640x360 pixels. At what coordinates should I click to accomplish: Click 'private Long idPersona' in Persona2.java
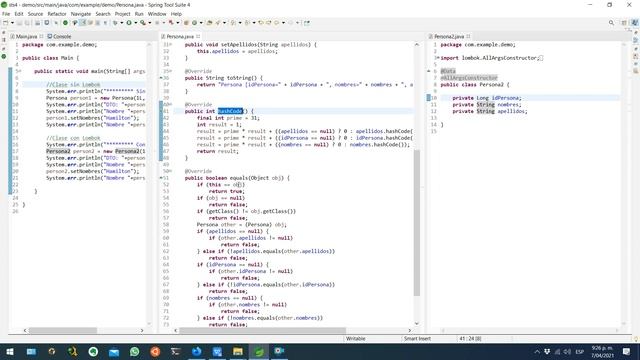(486, 98)
